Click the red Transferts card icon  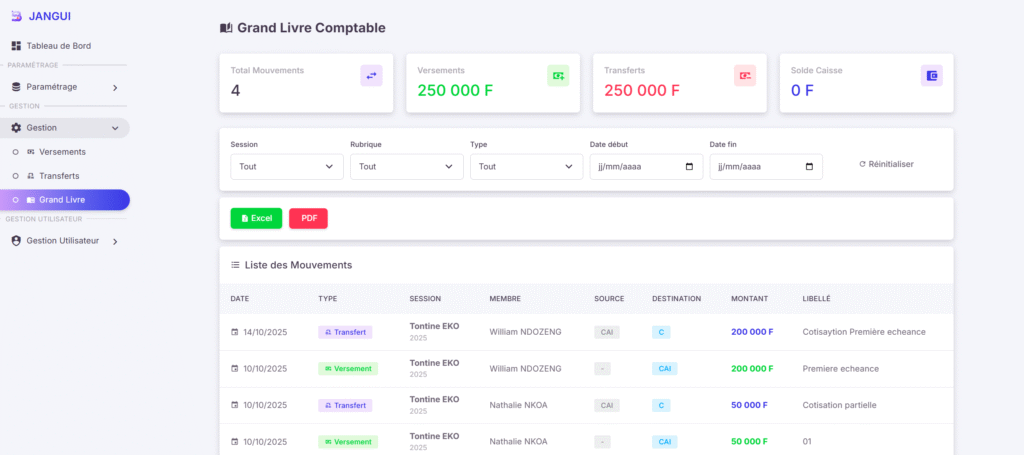[744, 75]
